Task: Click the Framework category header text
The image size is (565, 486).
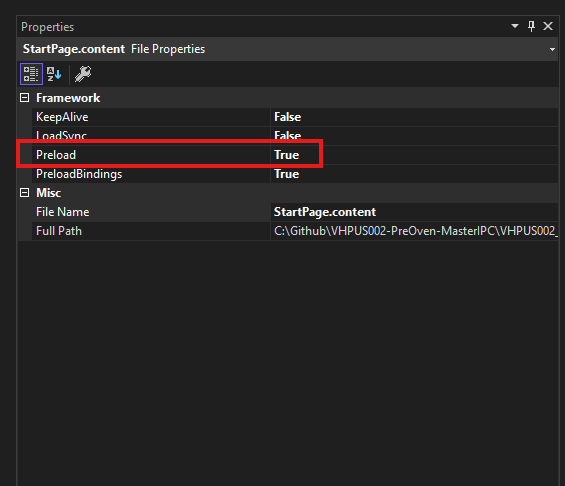Action: tap(68, 98)
